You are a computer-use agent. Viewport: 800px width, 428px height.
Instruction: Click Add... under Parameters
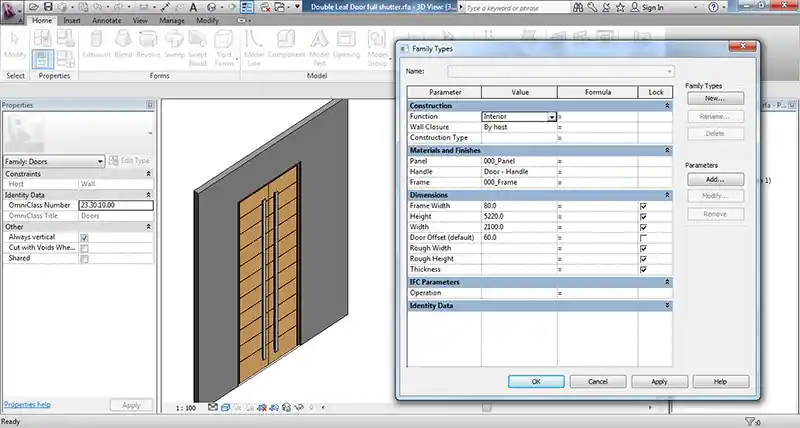[x=715, y=180]
